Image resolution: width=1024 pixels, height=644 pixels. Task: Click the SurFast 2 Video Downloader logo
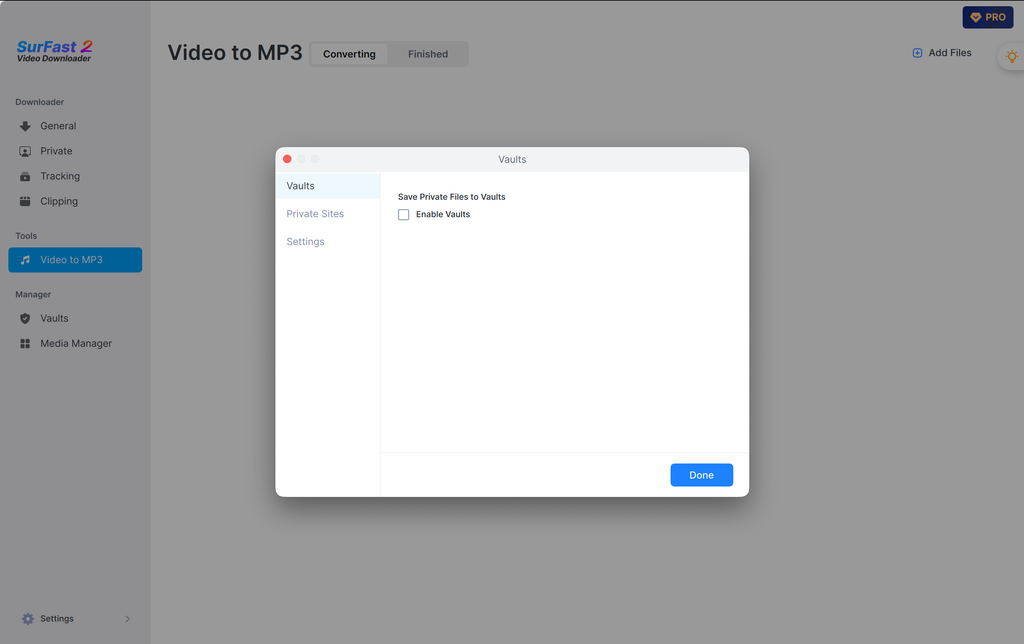click(x=54, y=51)
